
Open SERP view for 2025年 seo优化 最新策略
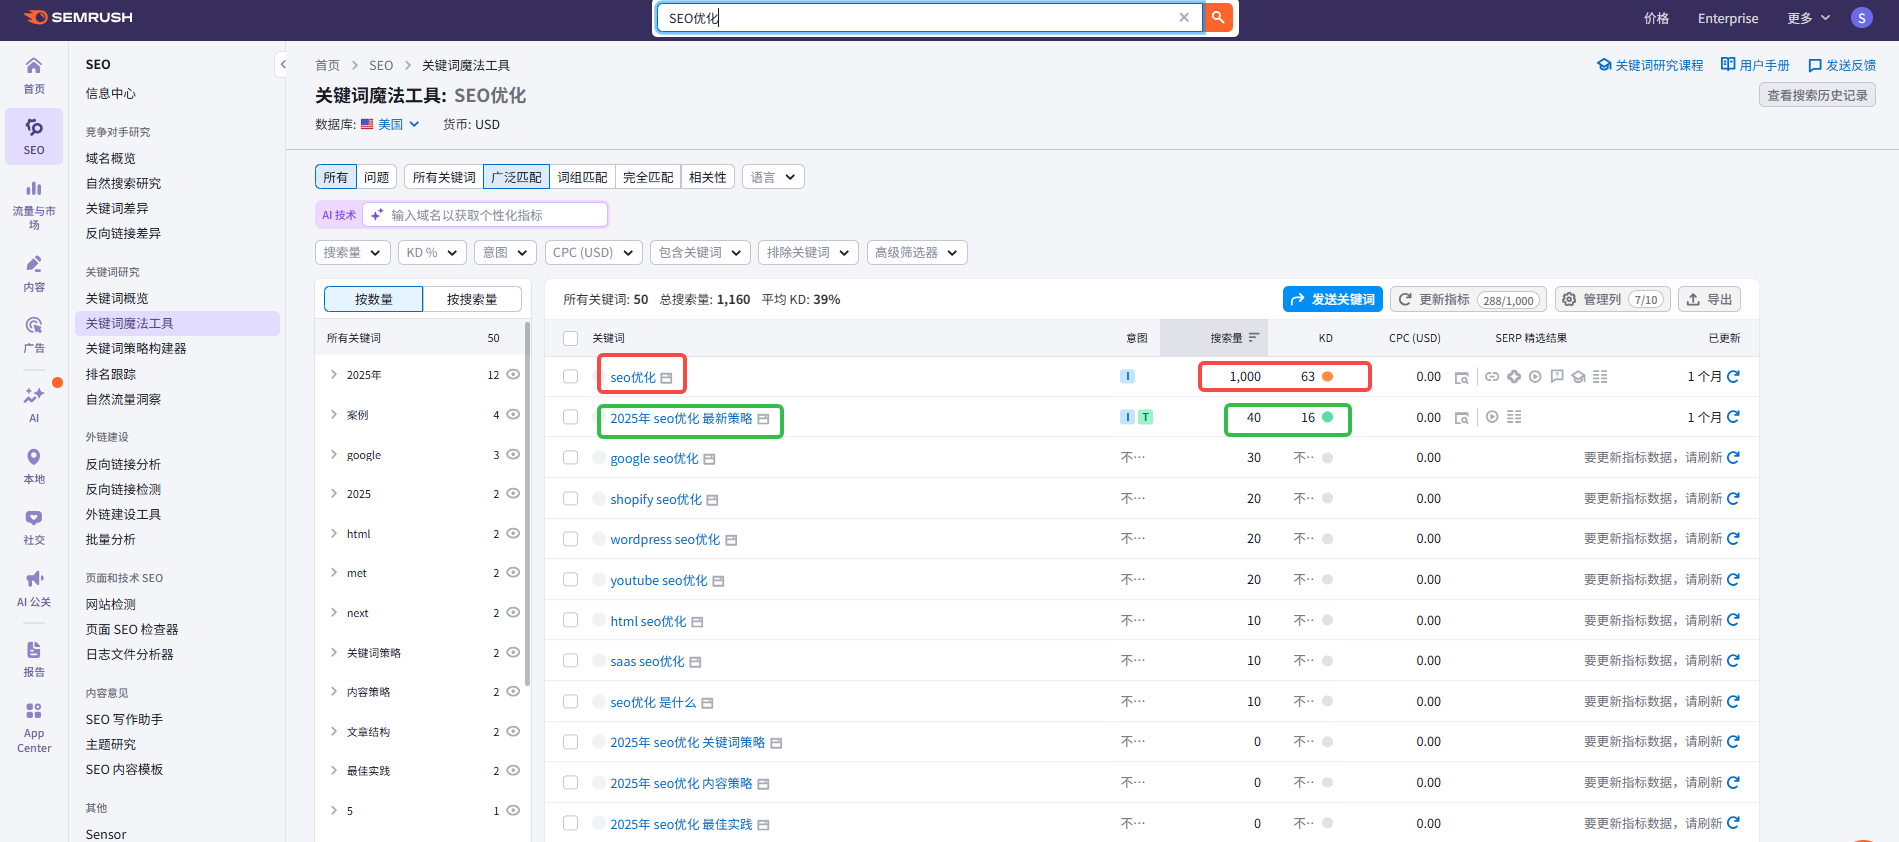(1462, 418)
